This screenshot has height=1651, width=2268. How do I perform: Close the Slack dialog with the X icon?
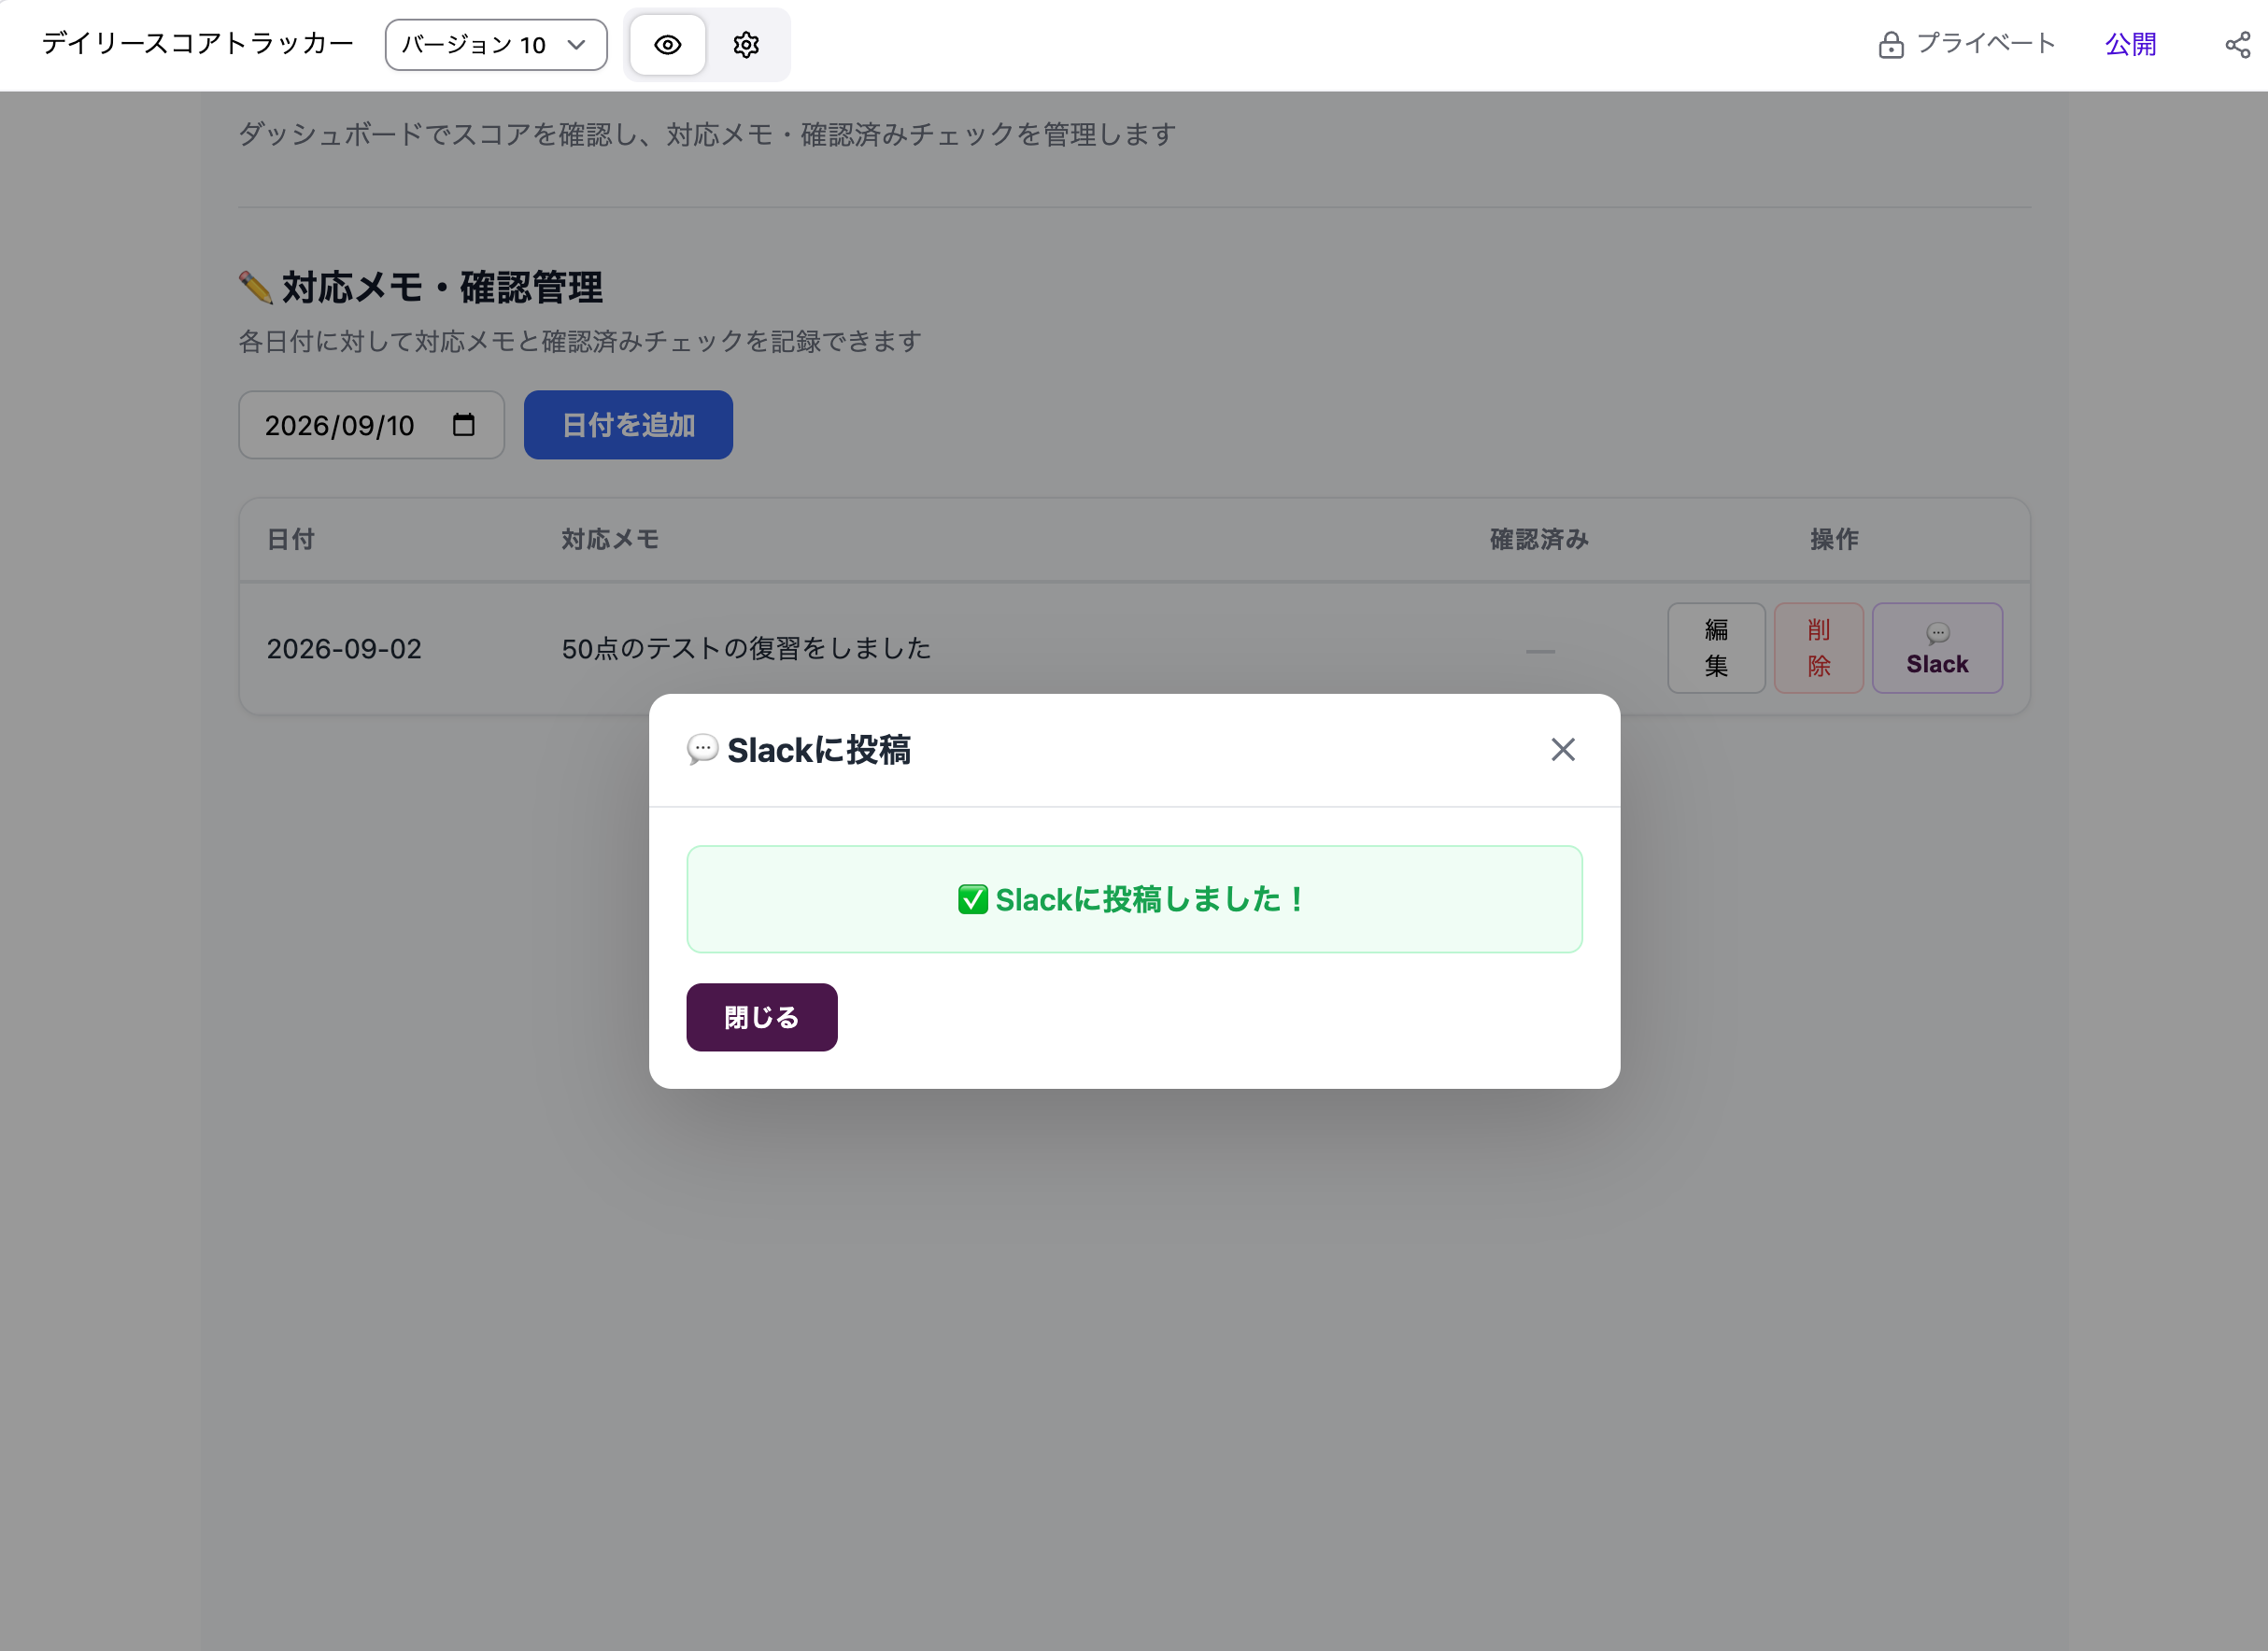[1563, 750]
